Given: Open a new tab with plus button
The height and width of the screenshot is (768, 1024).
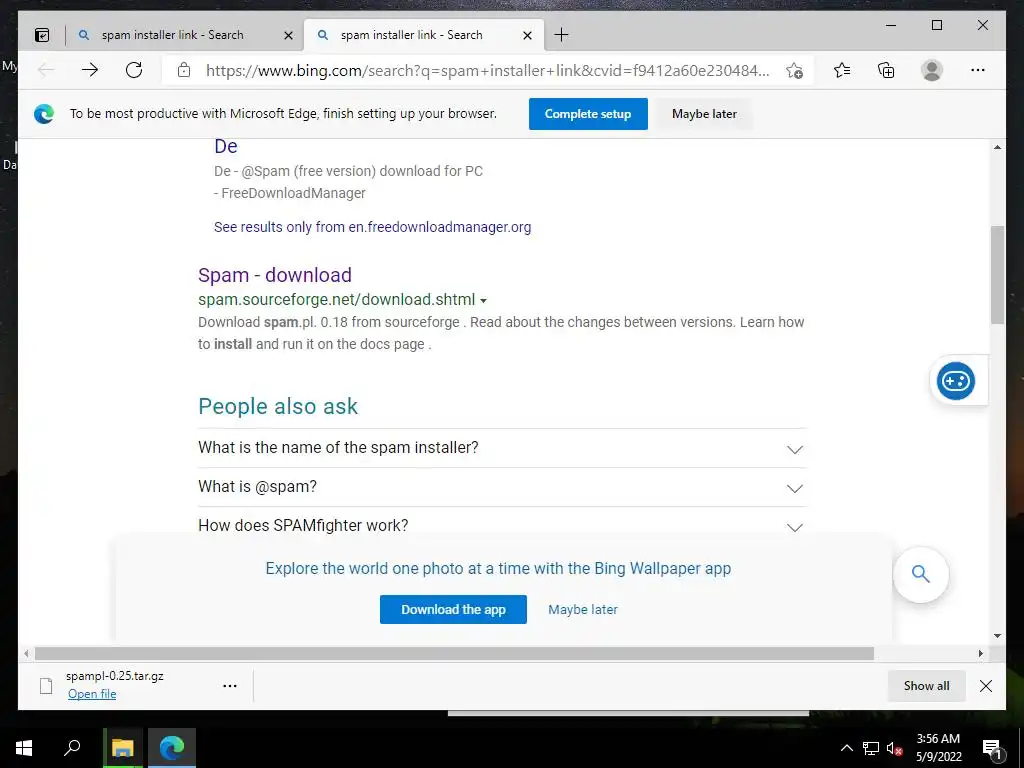Looking at the screenshot, I should click(x=561, y=35).
